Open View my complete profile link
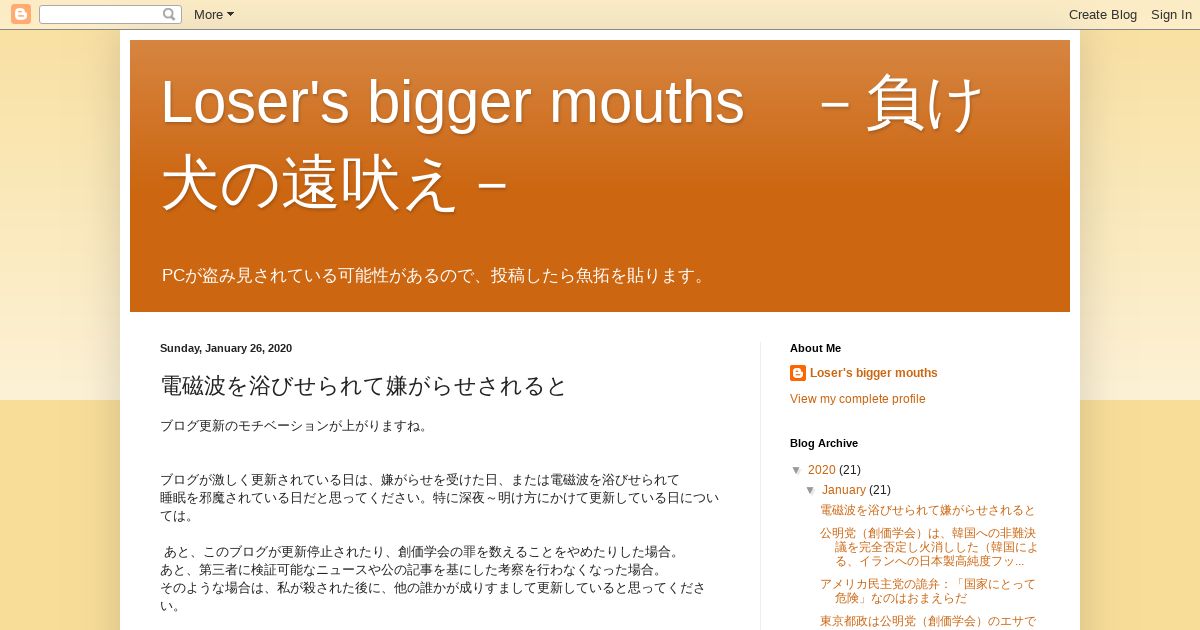1200x630 pixels. point(858,399)
